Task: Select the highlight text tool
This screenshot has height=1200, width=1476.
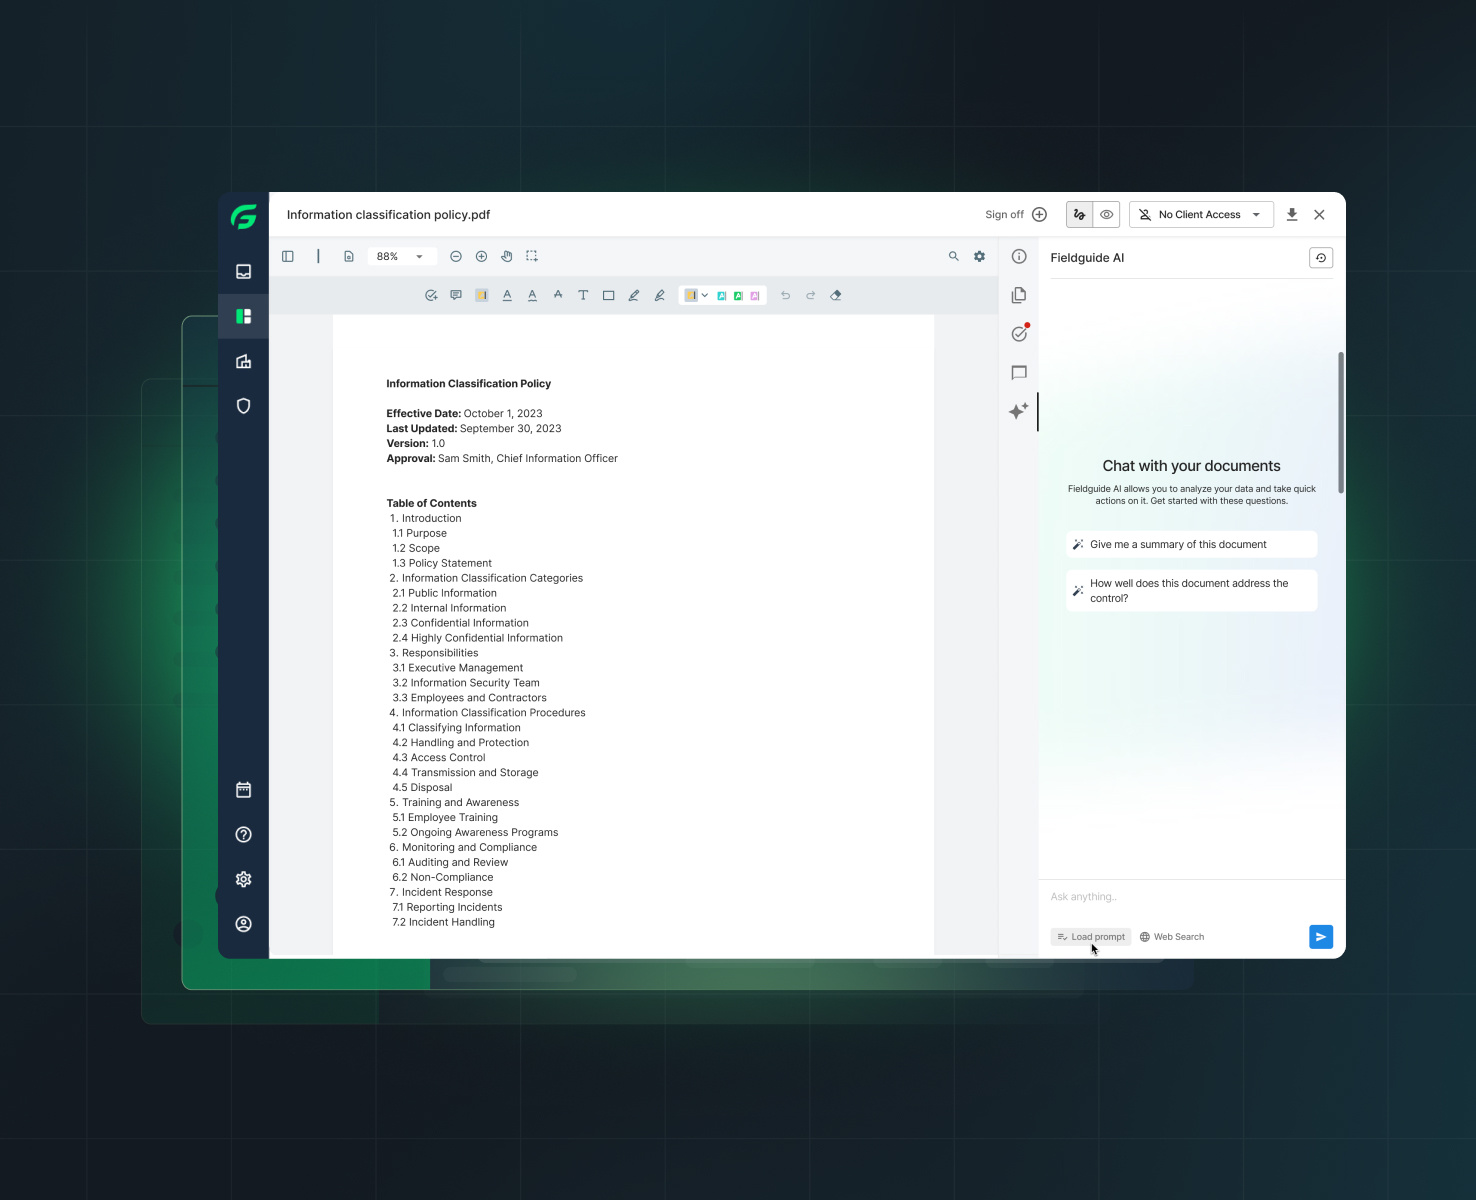Action: pos(481,295)
